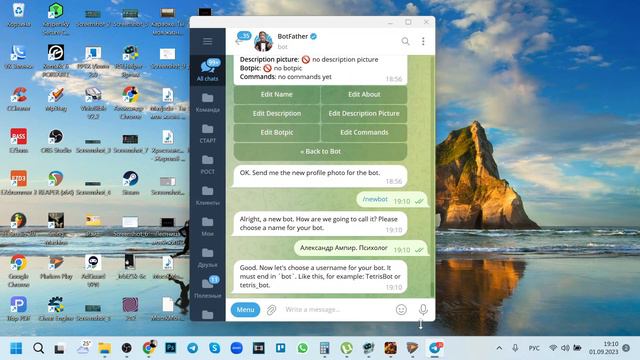Click the Edit Description button

[x=277, y=113]
